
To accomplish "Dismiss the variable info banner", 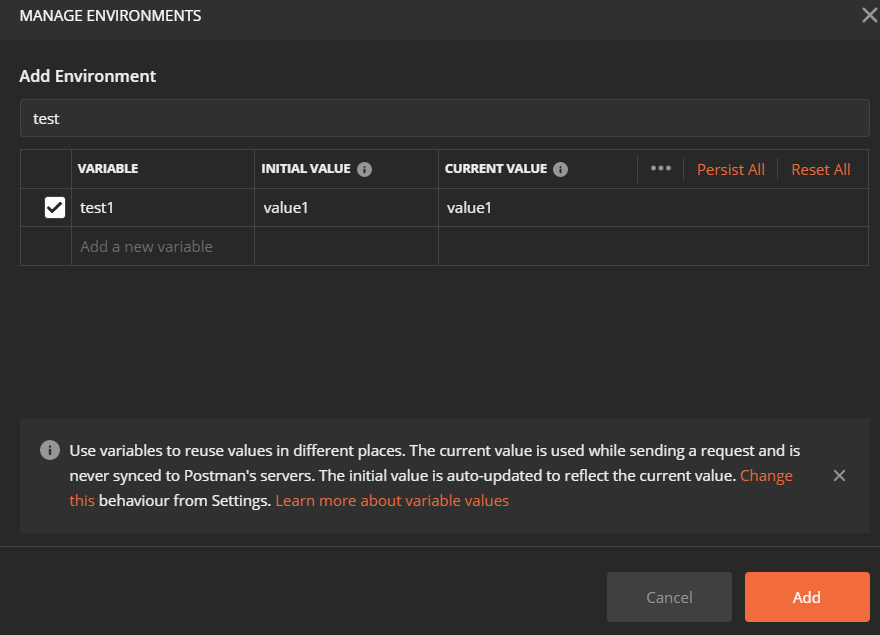I will (839, 476).
